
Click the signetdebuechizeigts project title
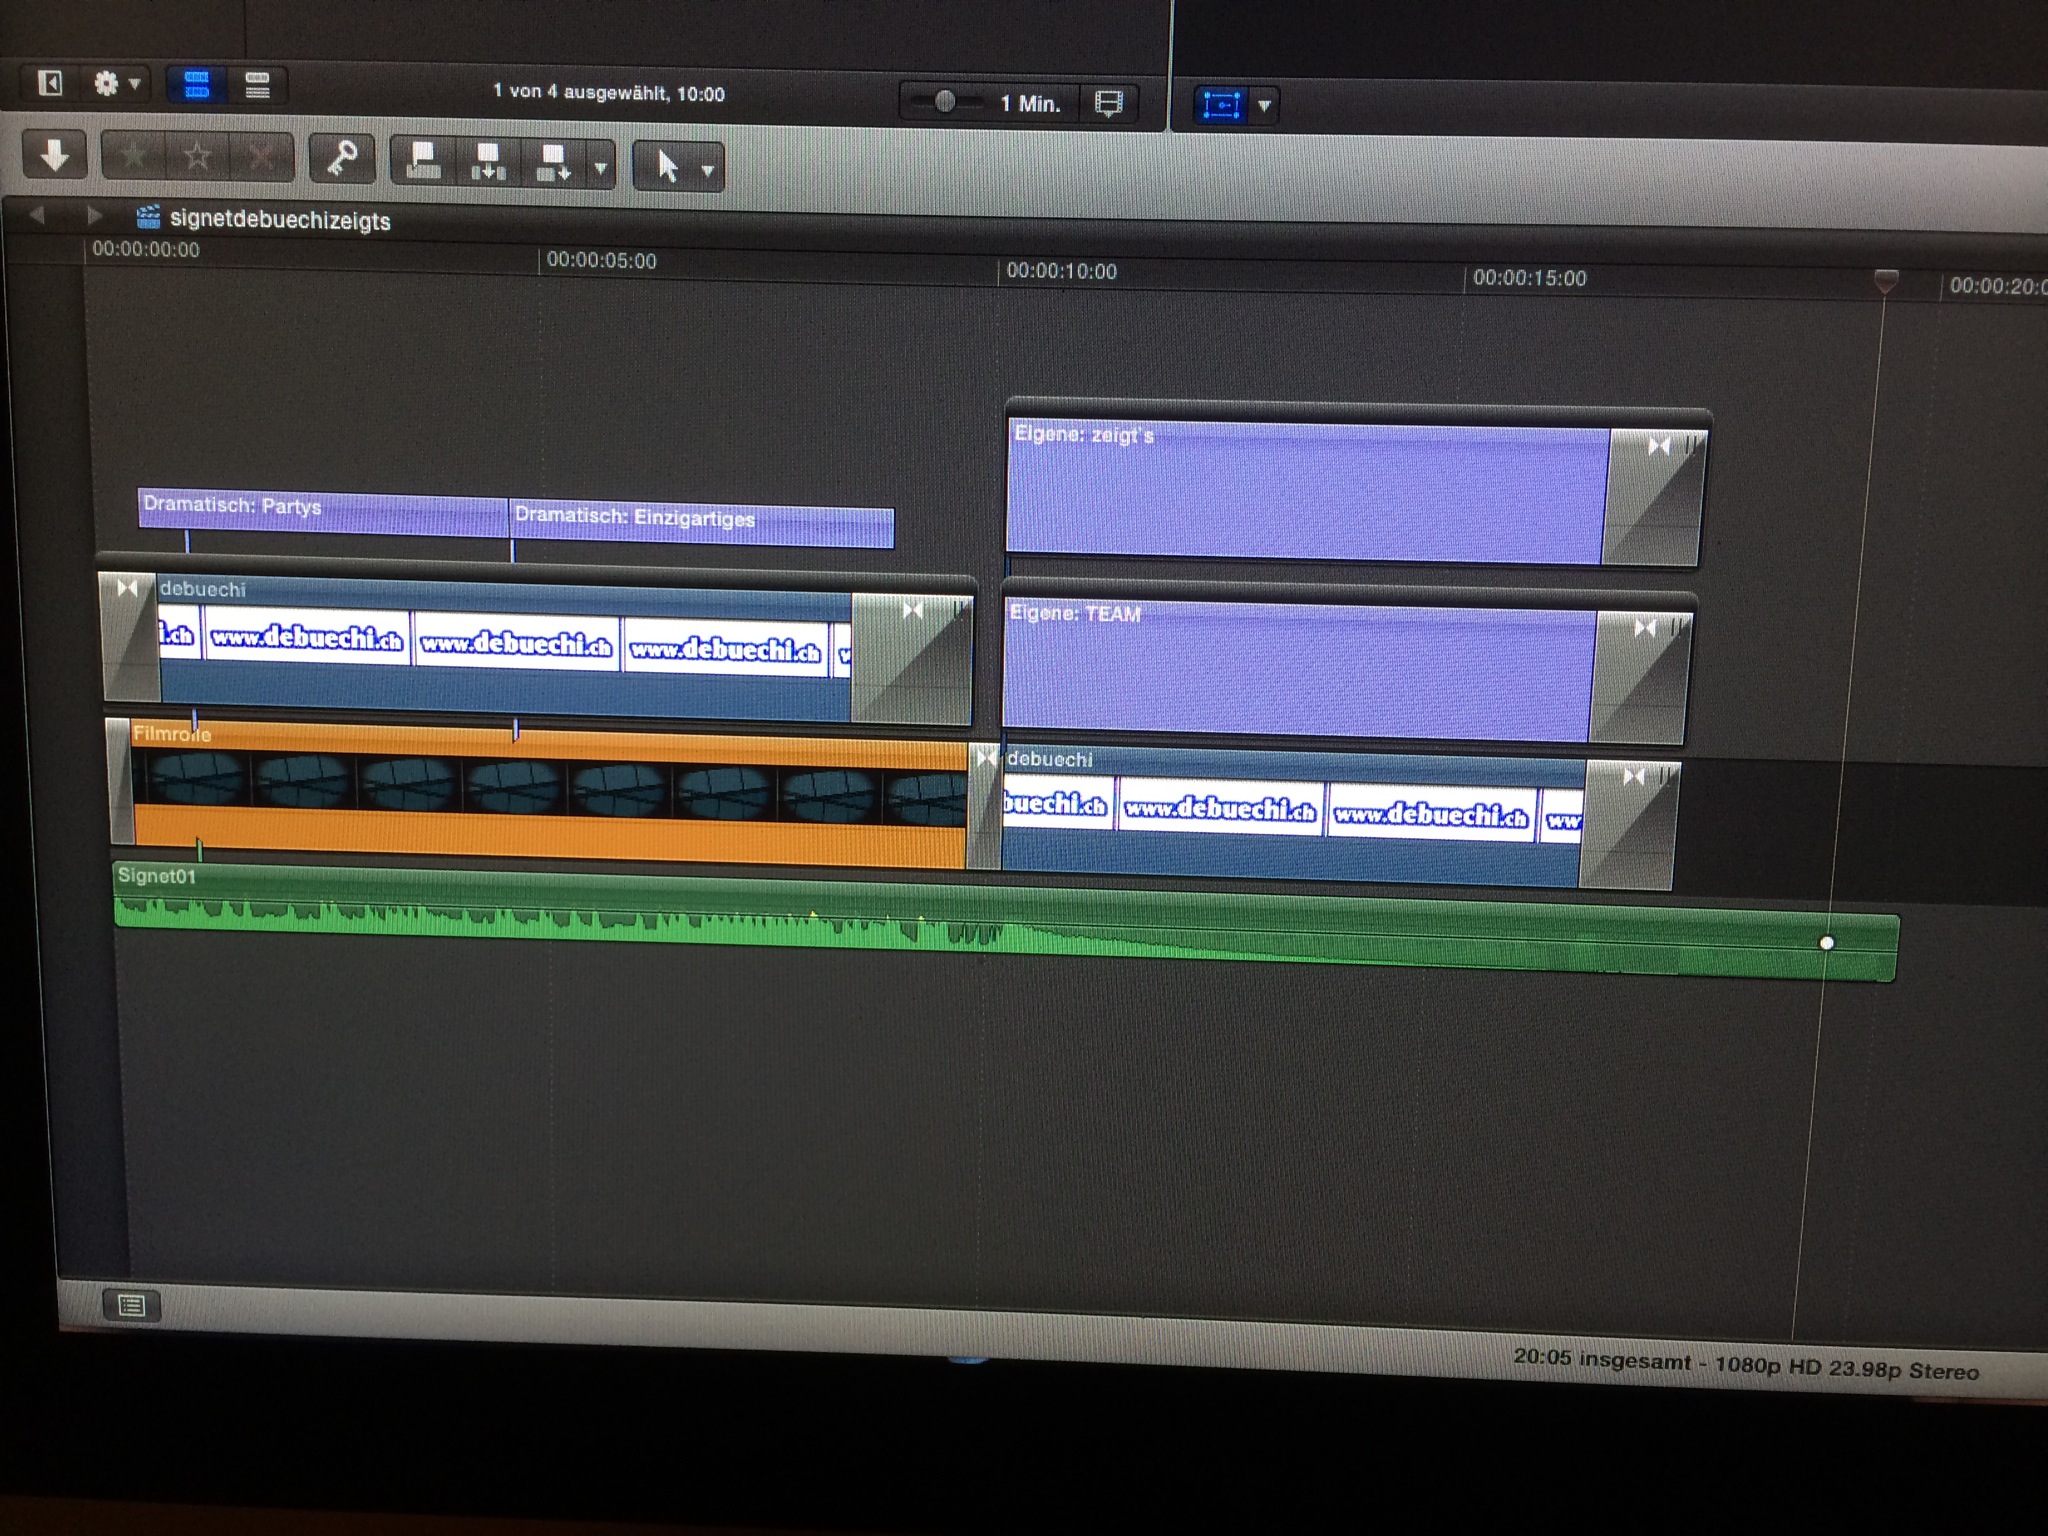coord(280,220)
